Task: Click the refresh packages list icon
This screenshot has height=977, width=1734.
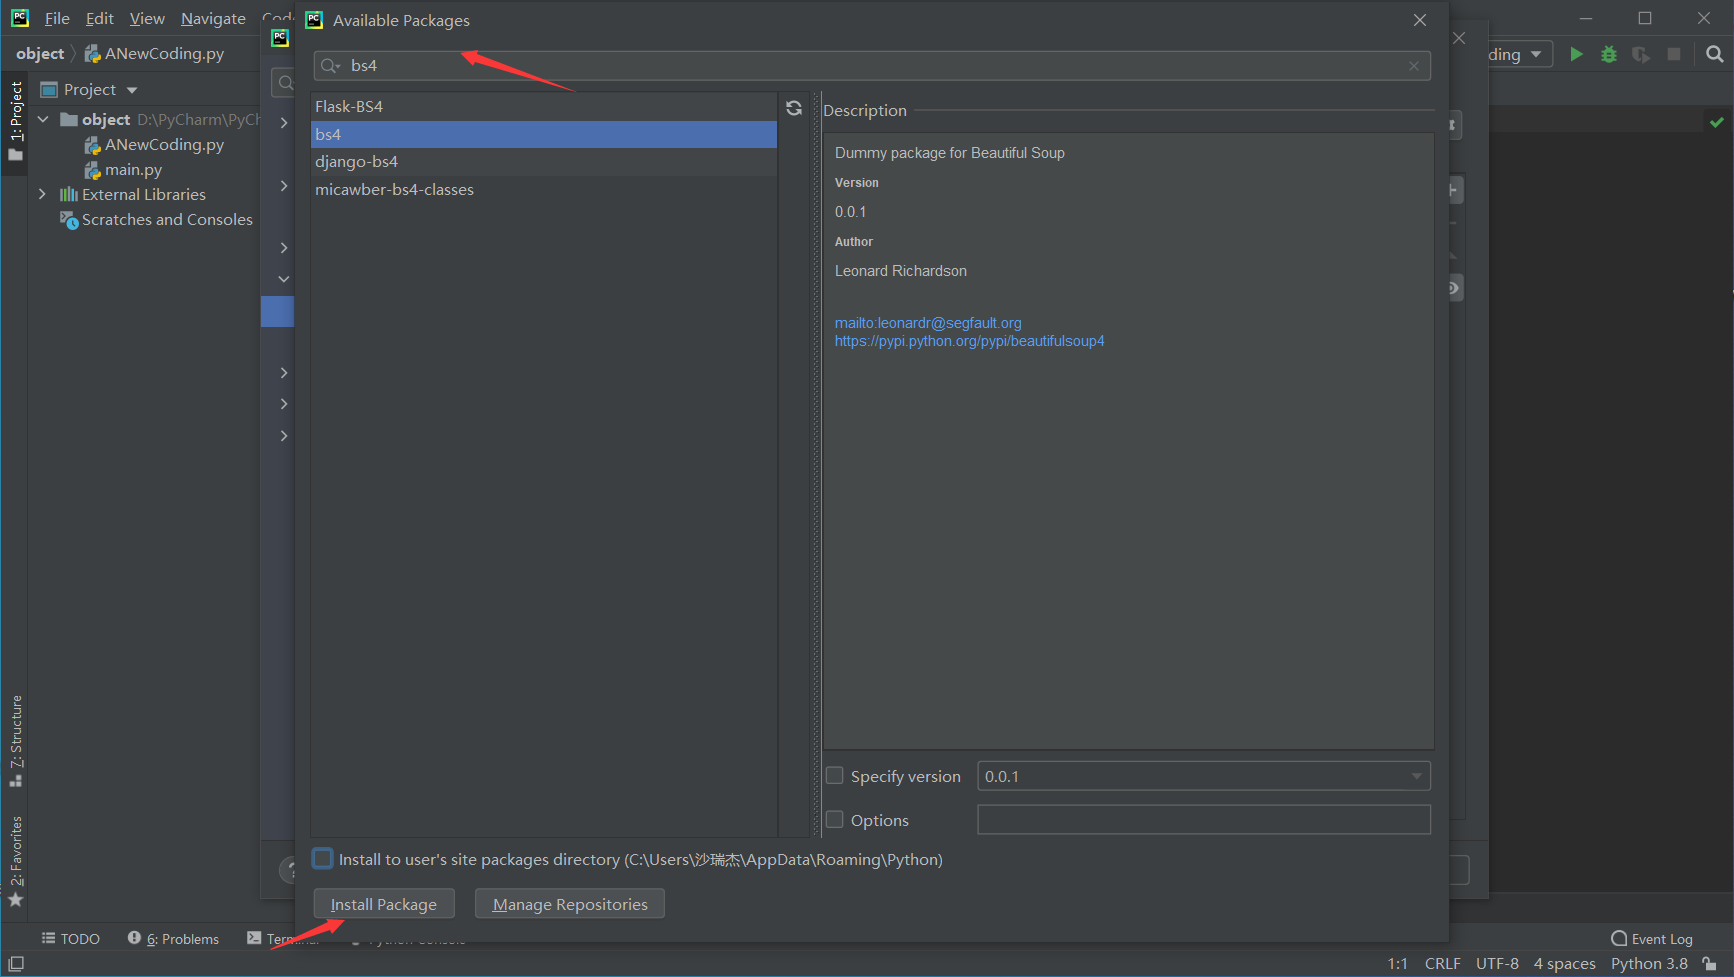Action: (794, 108)
